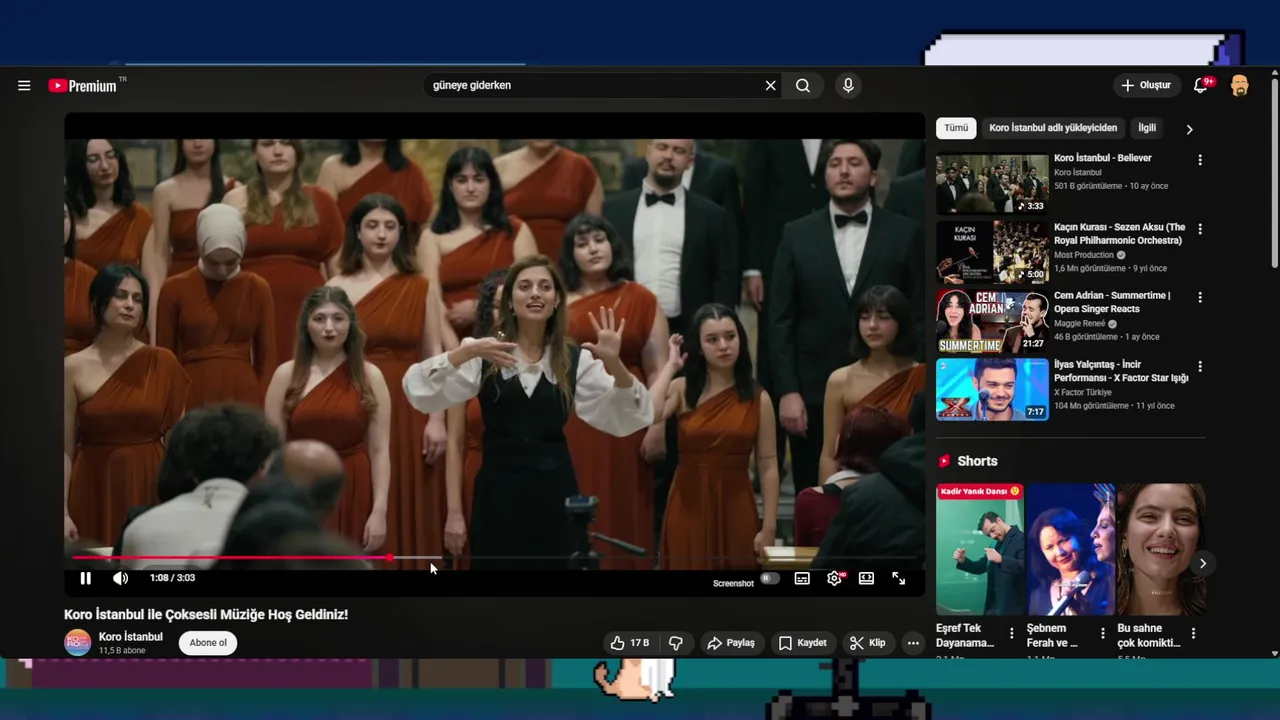Click the X Factor Türkiye channel name

point(1088,392)
